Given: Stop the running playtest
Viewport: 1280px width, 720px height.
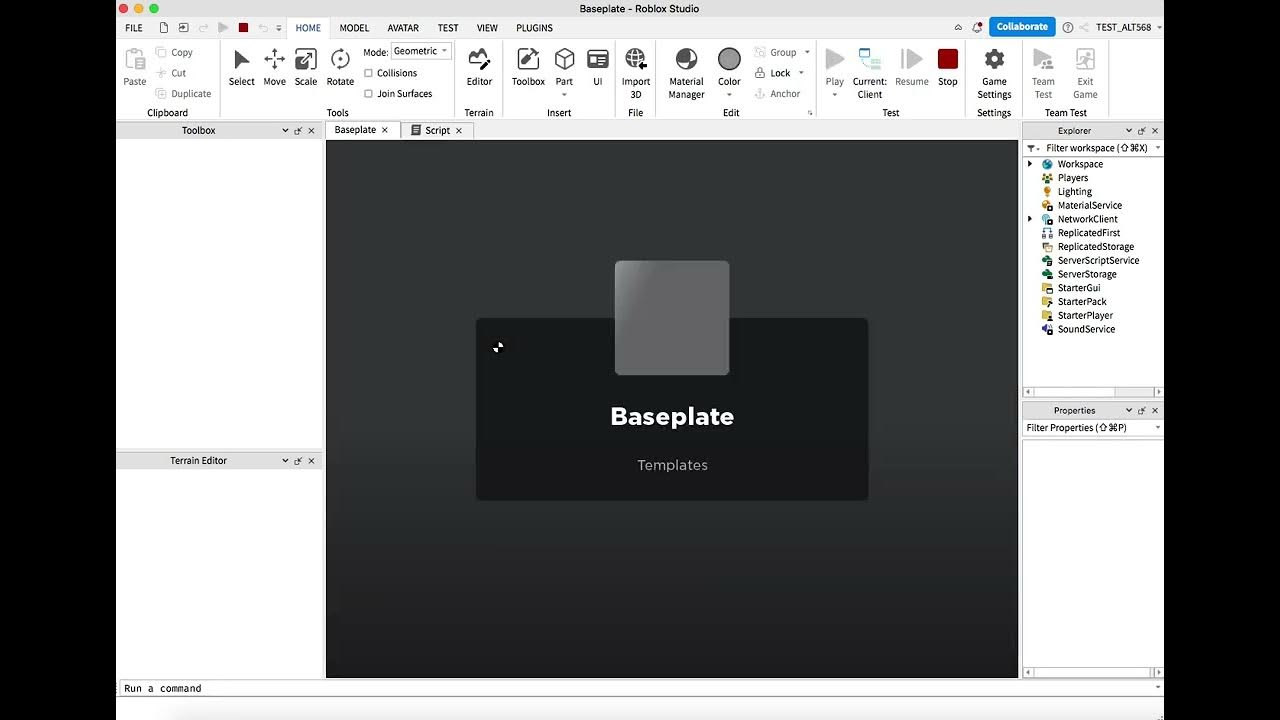Looking at the screenshot, I should click(x=948, y=68).
